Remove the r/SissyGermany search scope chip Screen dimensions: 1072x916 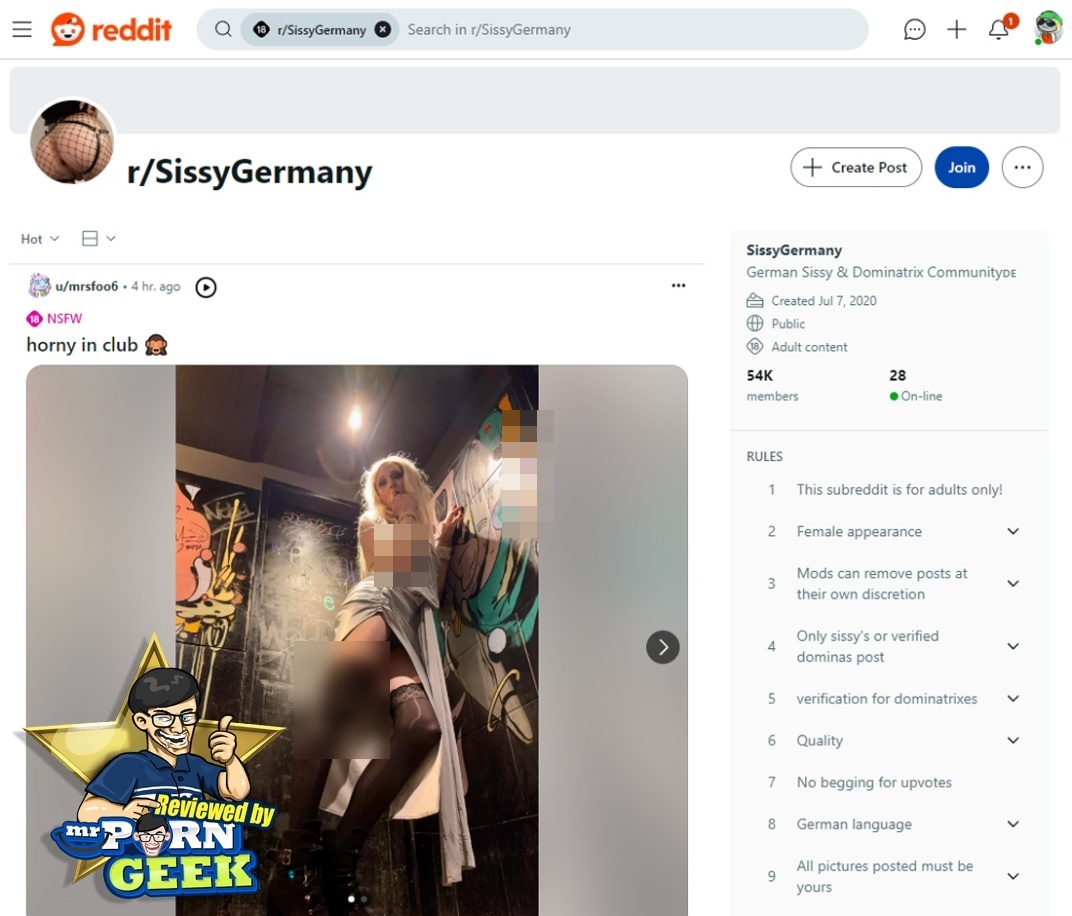(383, 29)
